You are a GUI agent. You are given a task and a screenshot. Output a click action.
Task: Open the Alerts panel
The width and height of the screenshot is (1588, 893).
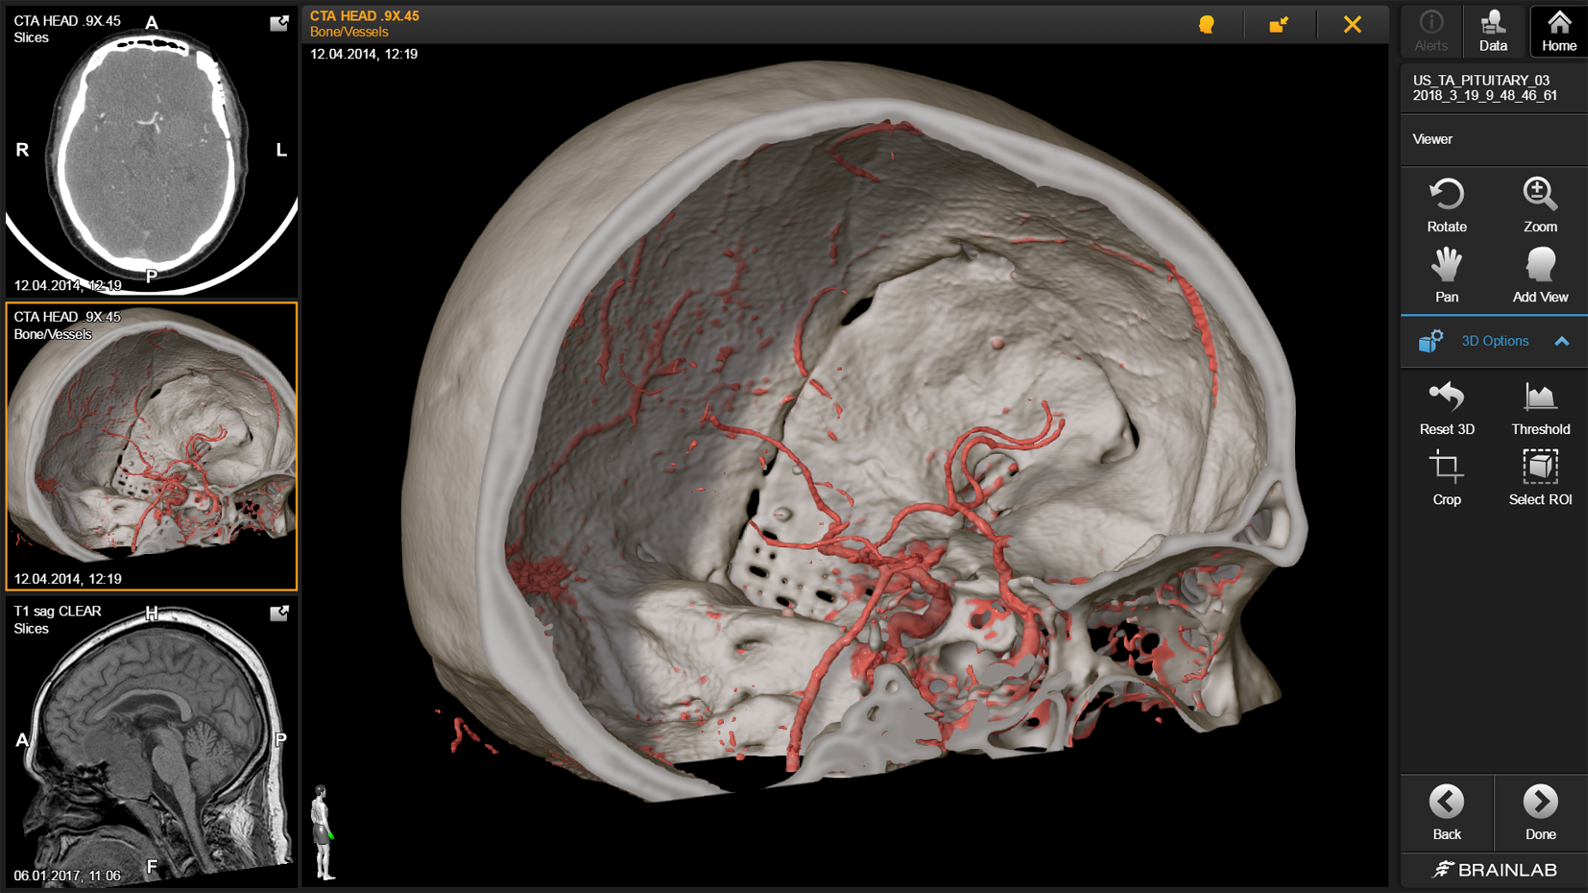click(1431, 31)
